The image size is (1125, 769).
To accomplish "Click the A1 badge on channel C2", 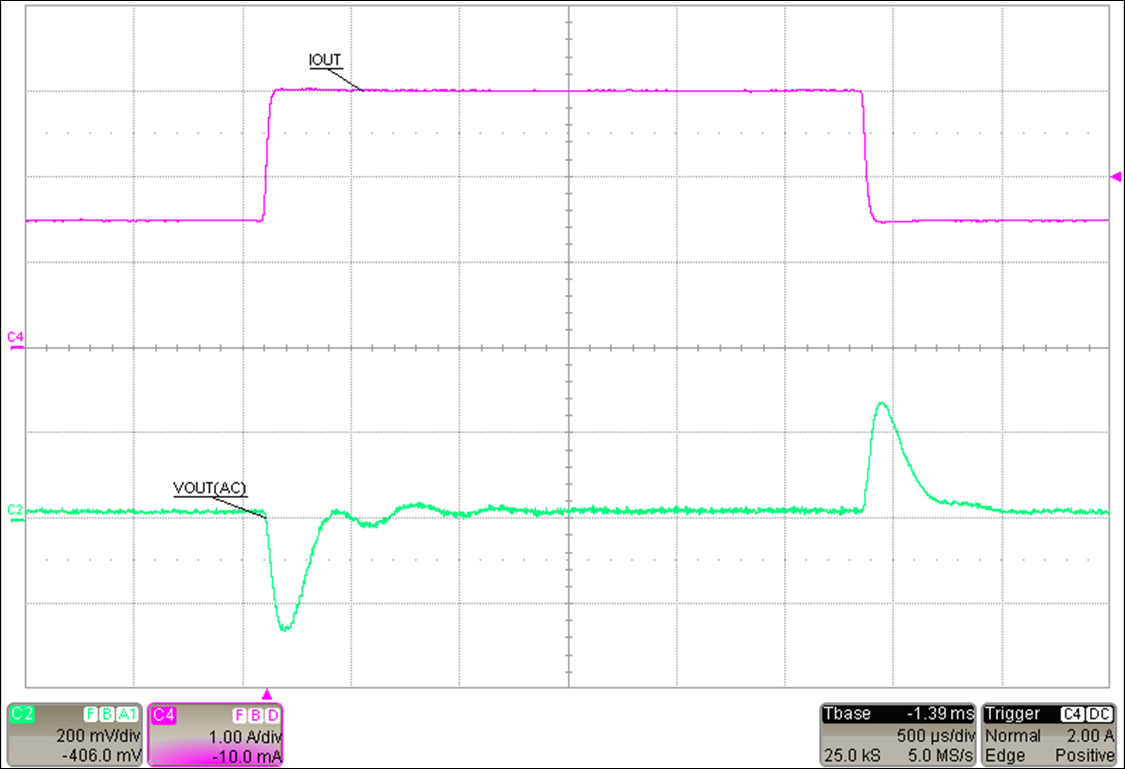I will 126,713.
